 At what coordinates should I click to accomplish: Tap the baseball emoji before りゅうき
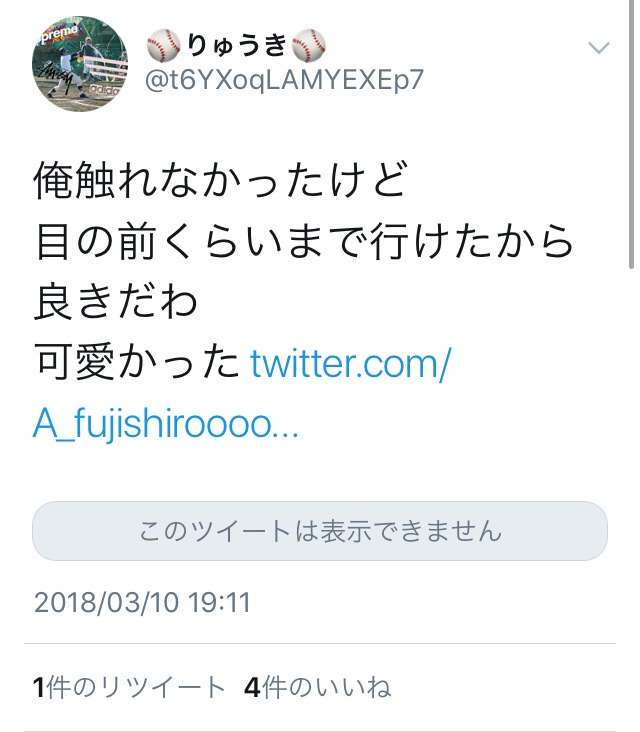(x=164, y=44)
